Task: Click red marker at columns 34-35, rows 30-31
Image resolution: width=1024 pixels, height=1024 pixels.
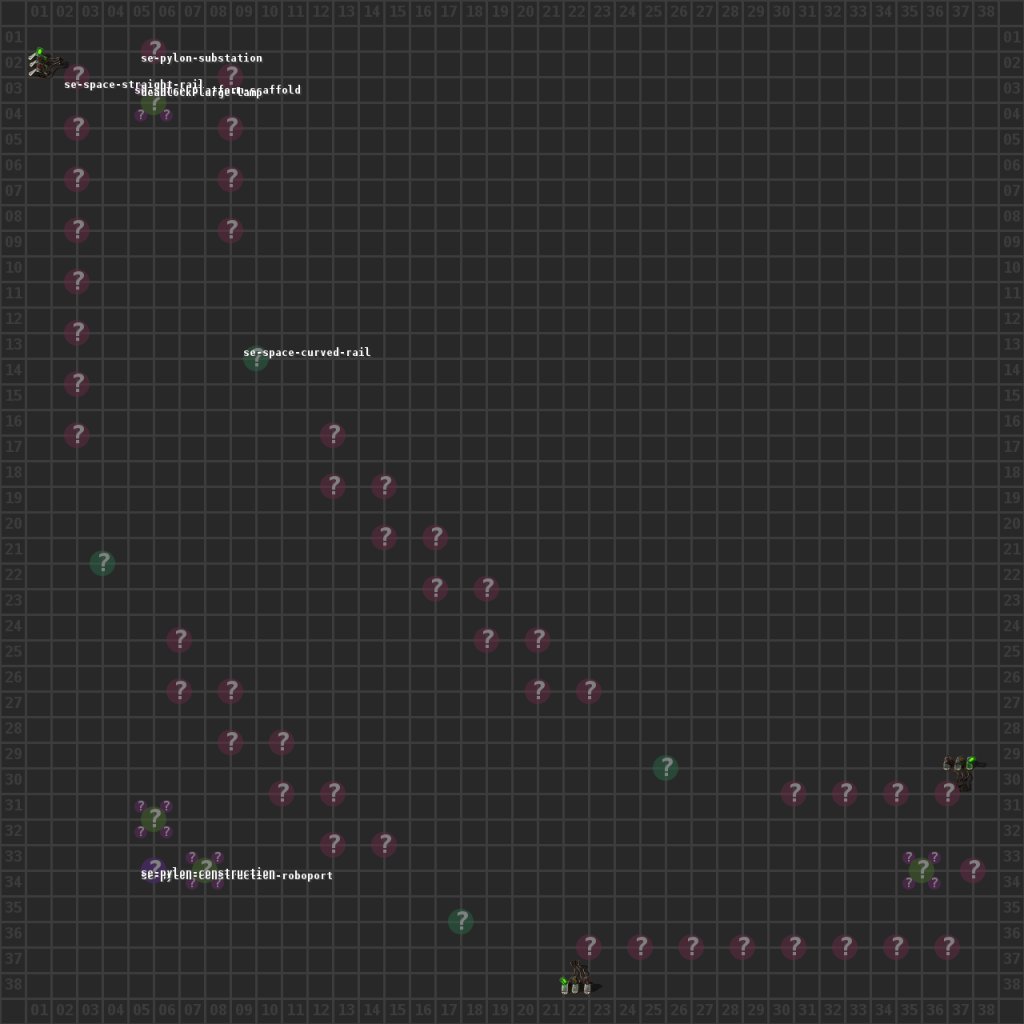Action: [896, 793]
